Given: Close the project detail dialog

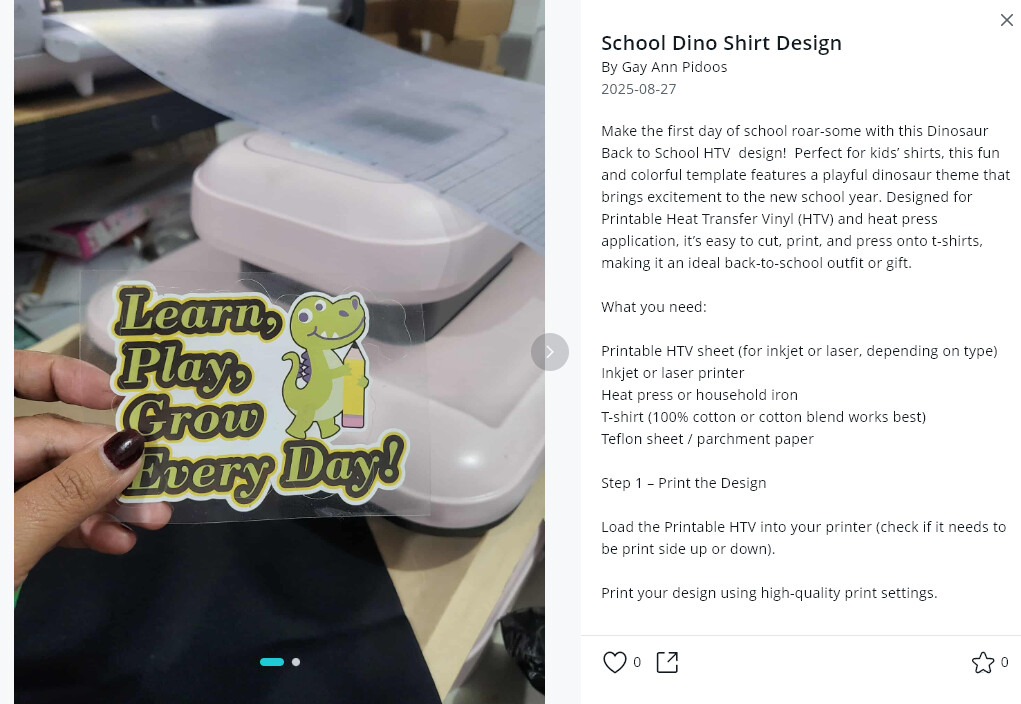Looking at the screenshot, I should pos(1006,20).
